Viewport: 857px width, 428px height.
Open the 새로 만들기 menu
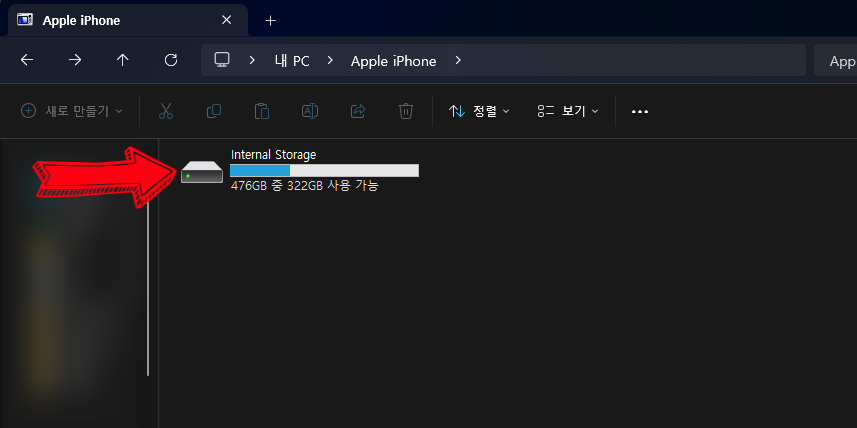click(x=72, y=112)
